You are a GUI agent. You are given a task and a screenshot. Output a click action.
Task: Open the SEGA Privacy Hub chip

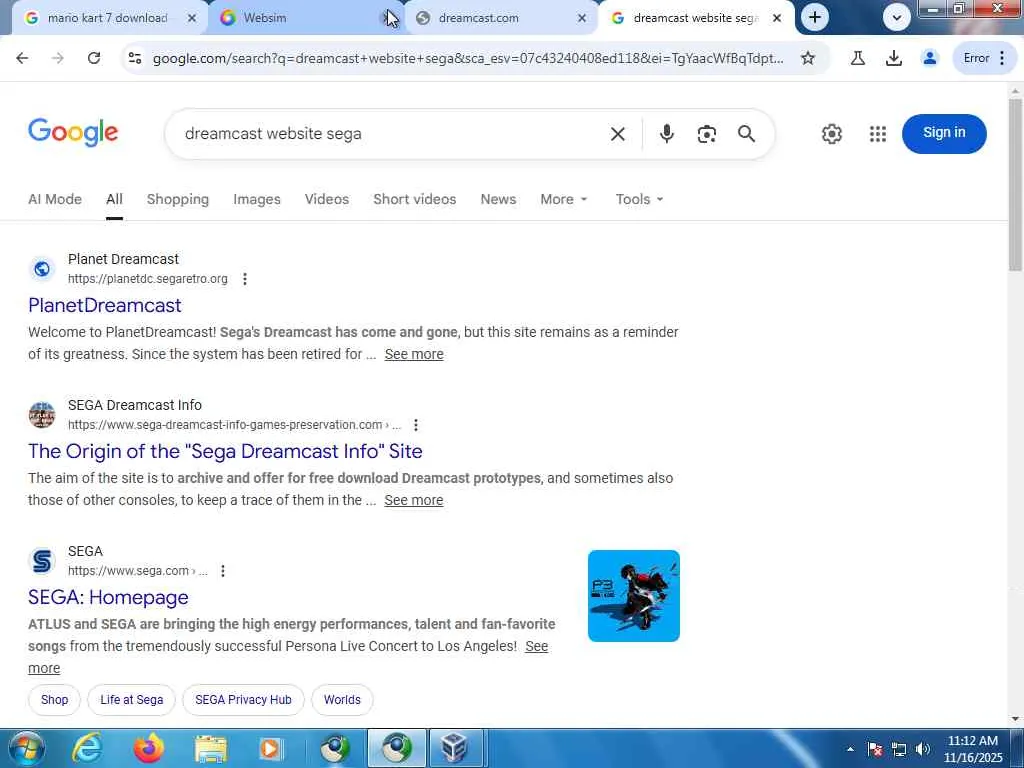tap(243, 699)
